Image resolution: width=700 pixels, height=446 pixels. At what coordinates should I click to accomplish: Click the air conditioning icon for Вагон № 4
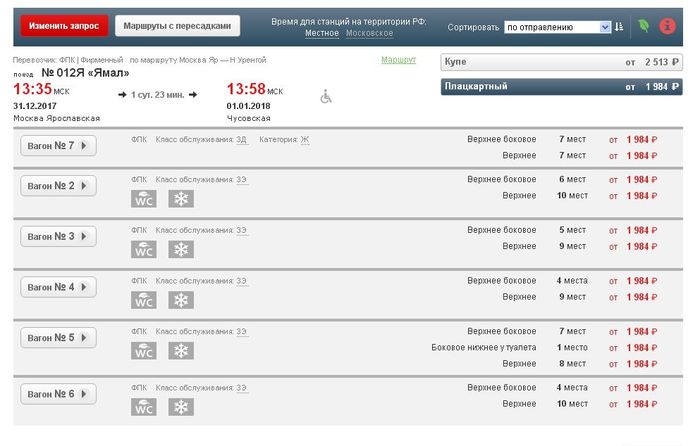(x=181, y=300)
